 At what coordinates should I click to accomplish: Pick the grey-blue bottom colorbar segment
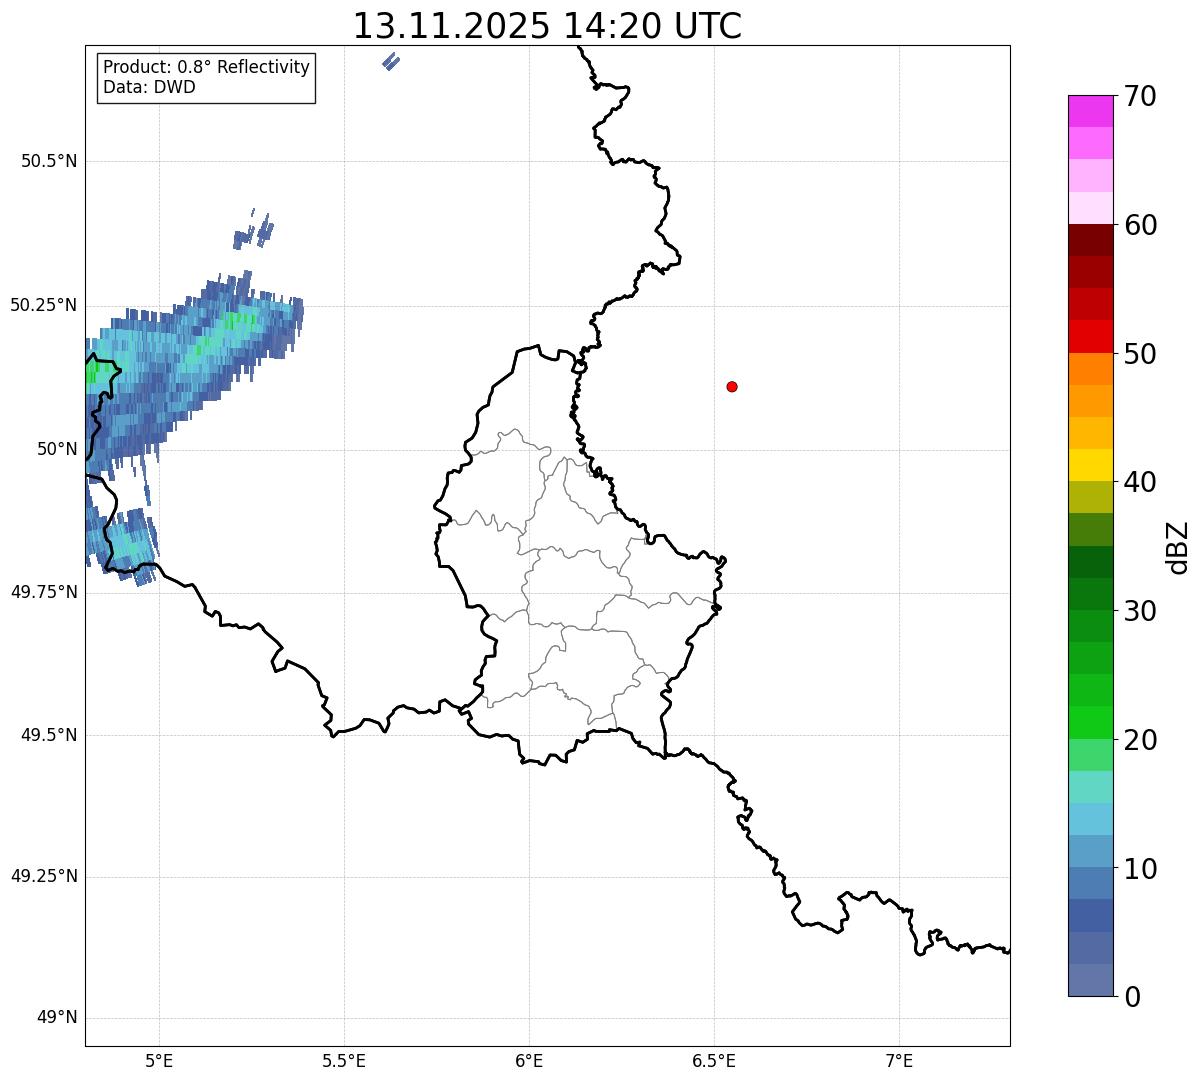[x=1090, y=980]
